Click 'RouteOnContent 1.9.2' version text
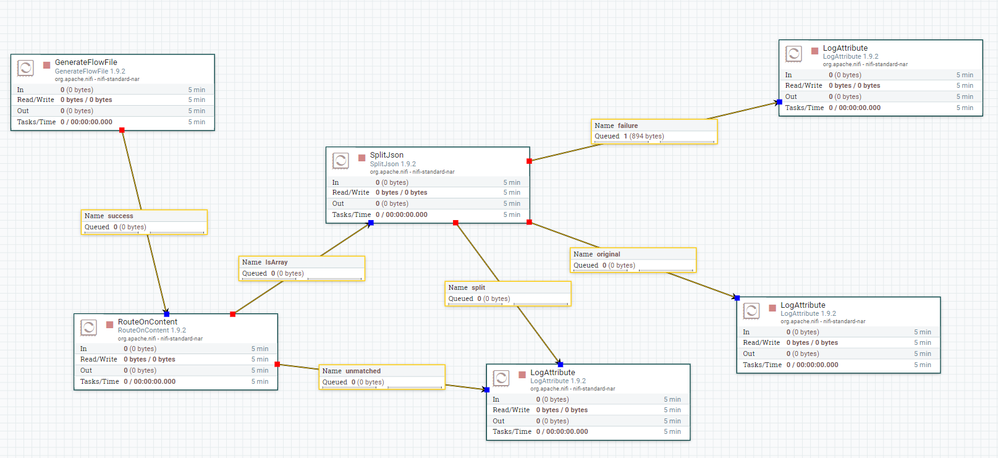 point(152,331)
